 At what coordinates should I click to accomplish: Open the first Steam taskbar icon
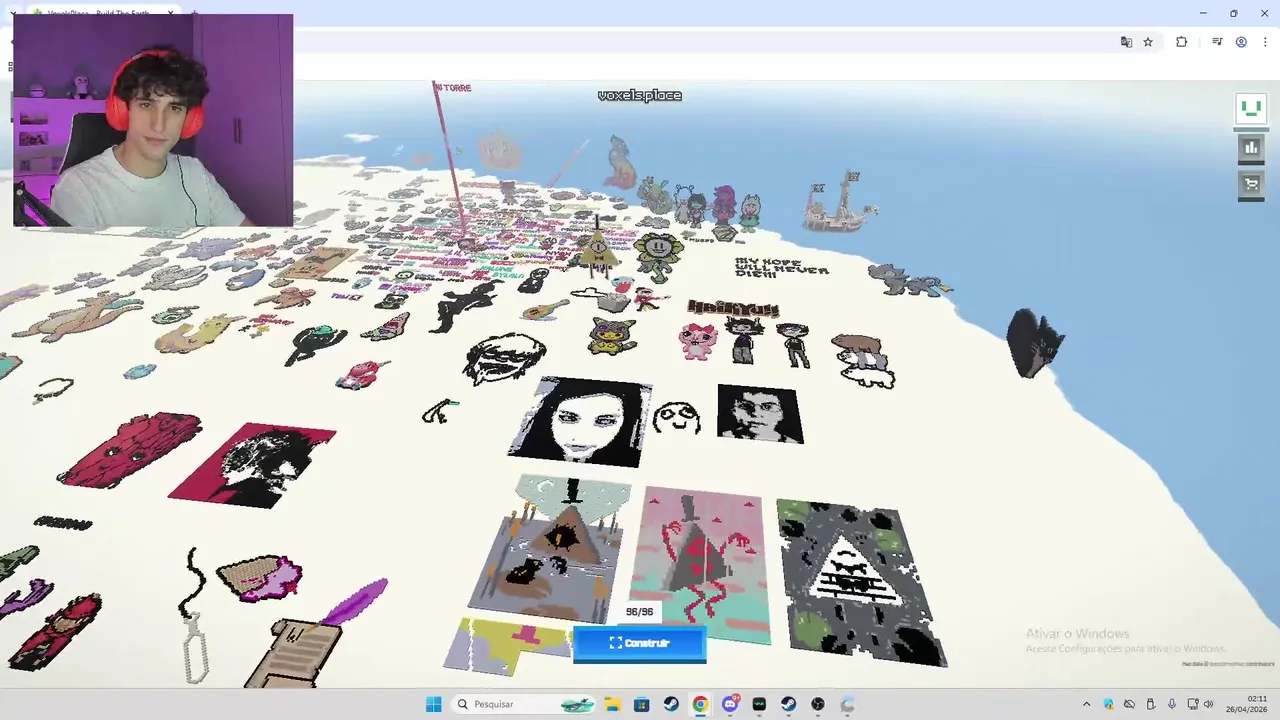tap(671, 704)
